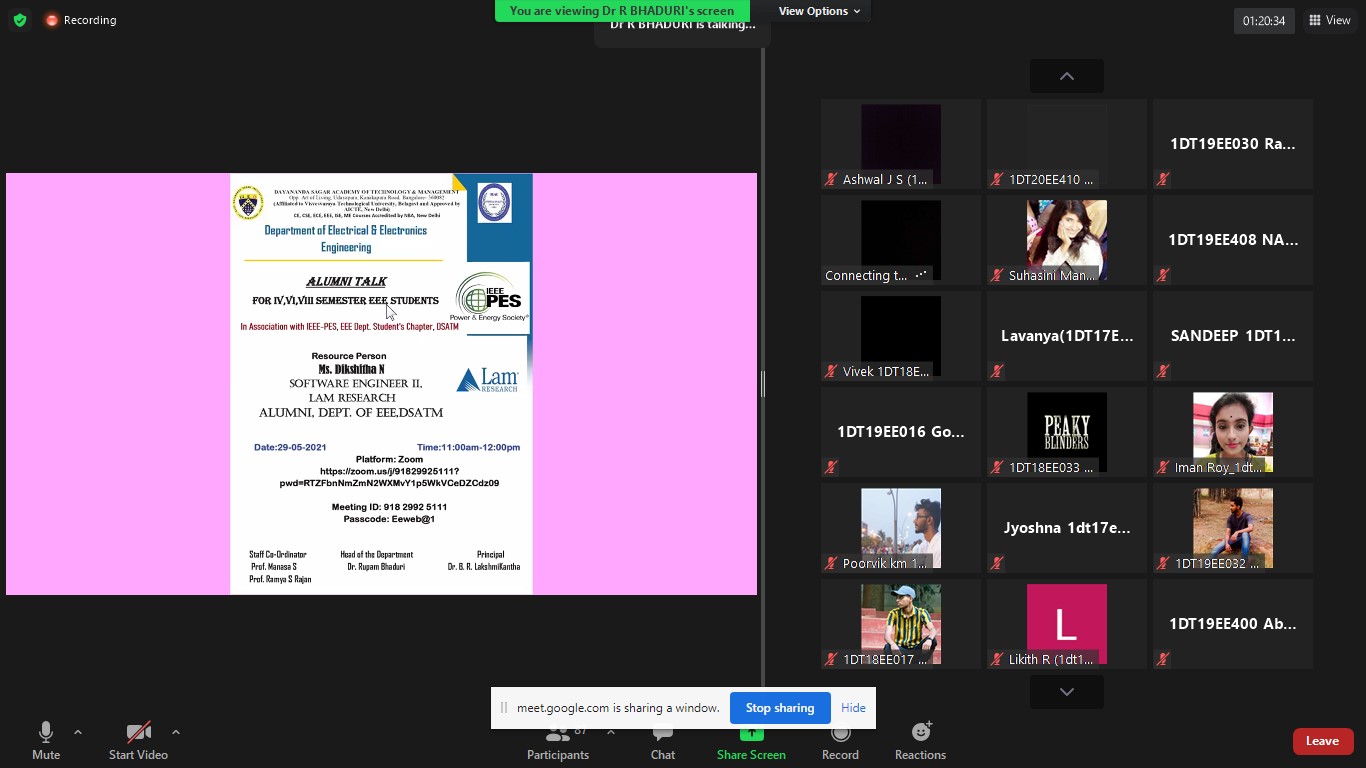This screenshot has height=768, width=1366.
Task: Click the muted mic icon on Ashwal J S tile
Action: [831, 180]
